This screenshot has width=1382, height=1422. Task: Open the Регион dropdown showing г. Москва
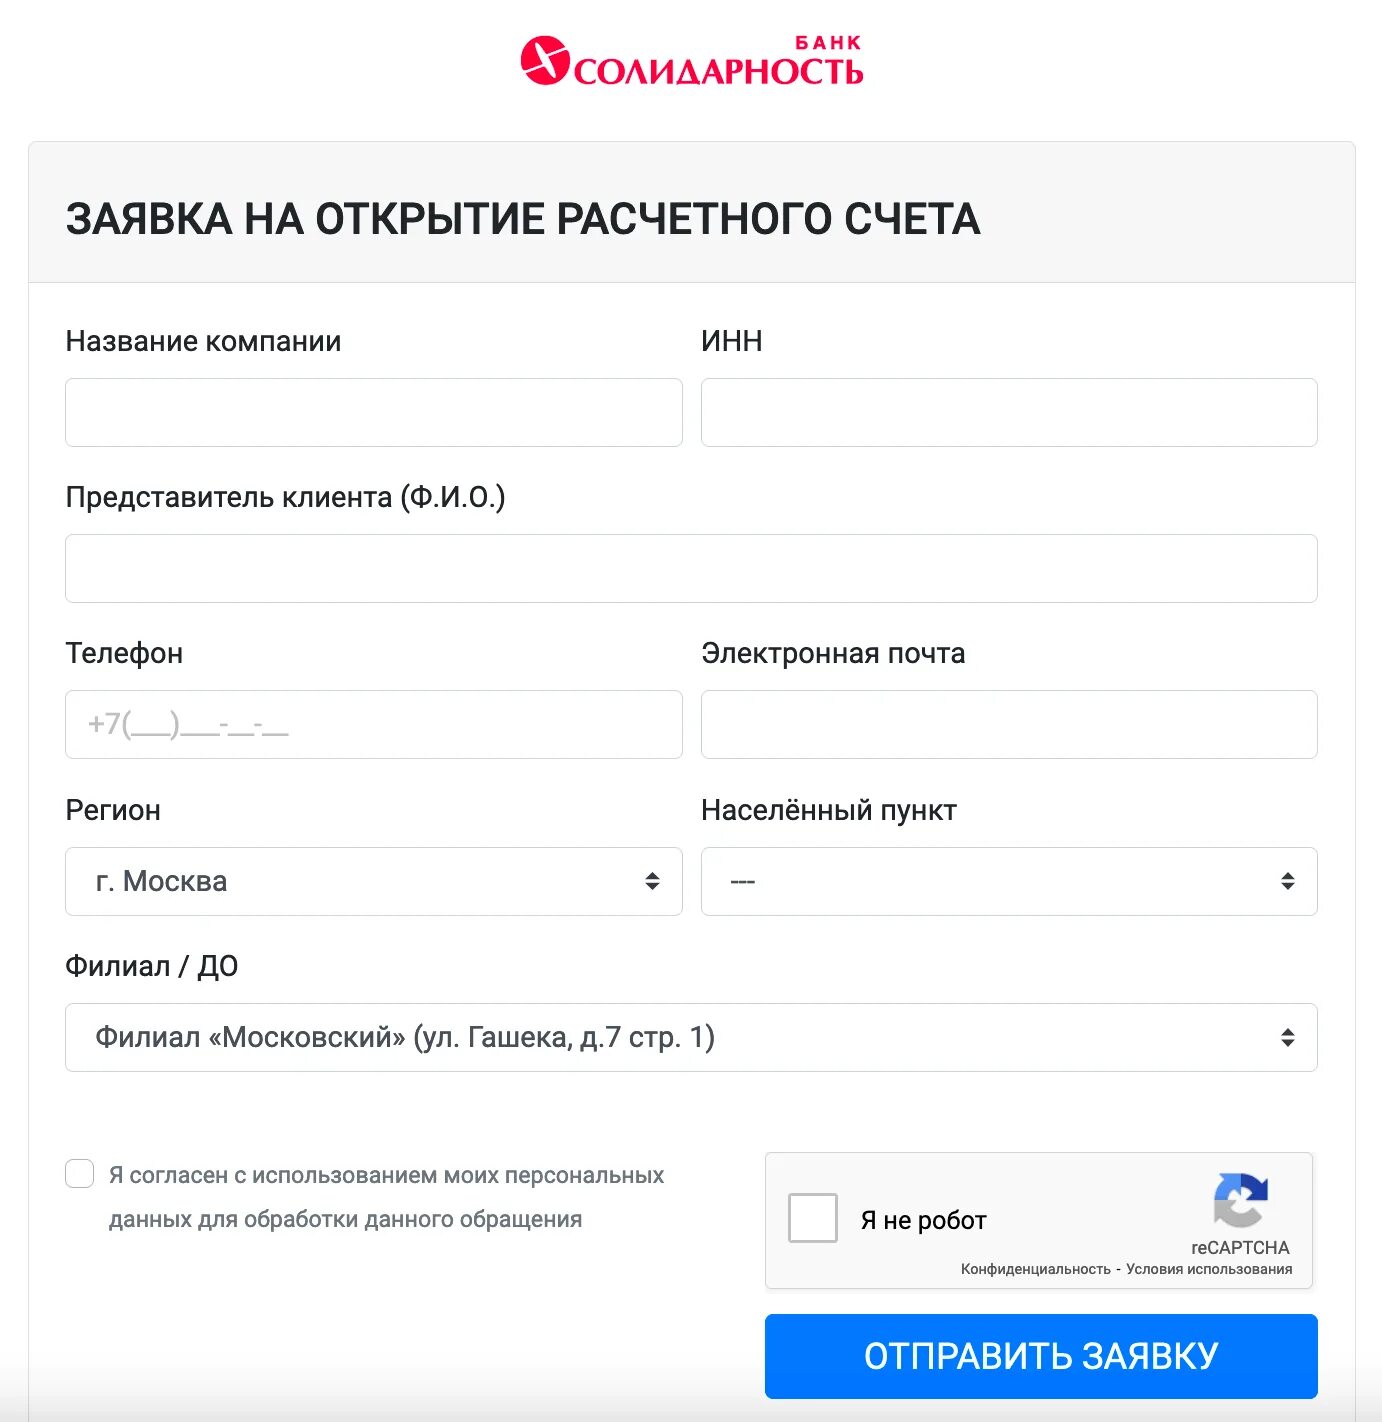(374, 881)
